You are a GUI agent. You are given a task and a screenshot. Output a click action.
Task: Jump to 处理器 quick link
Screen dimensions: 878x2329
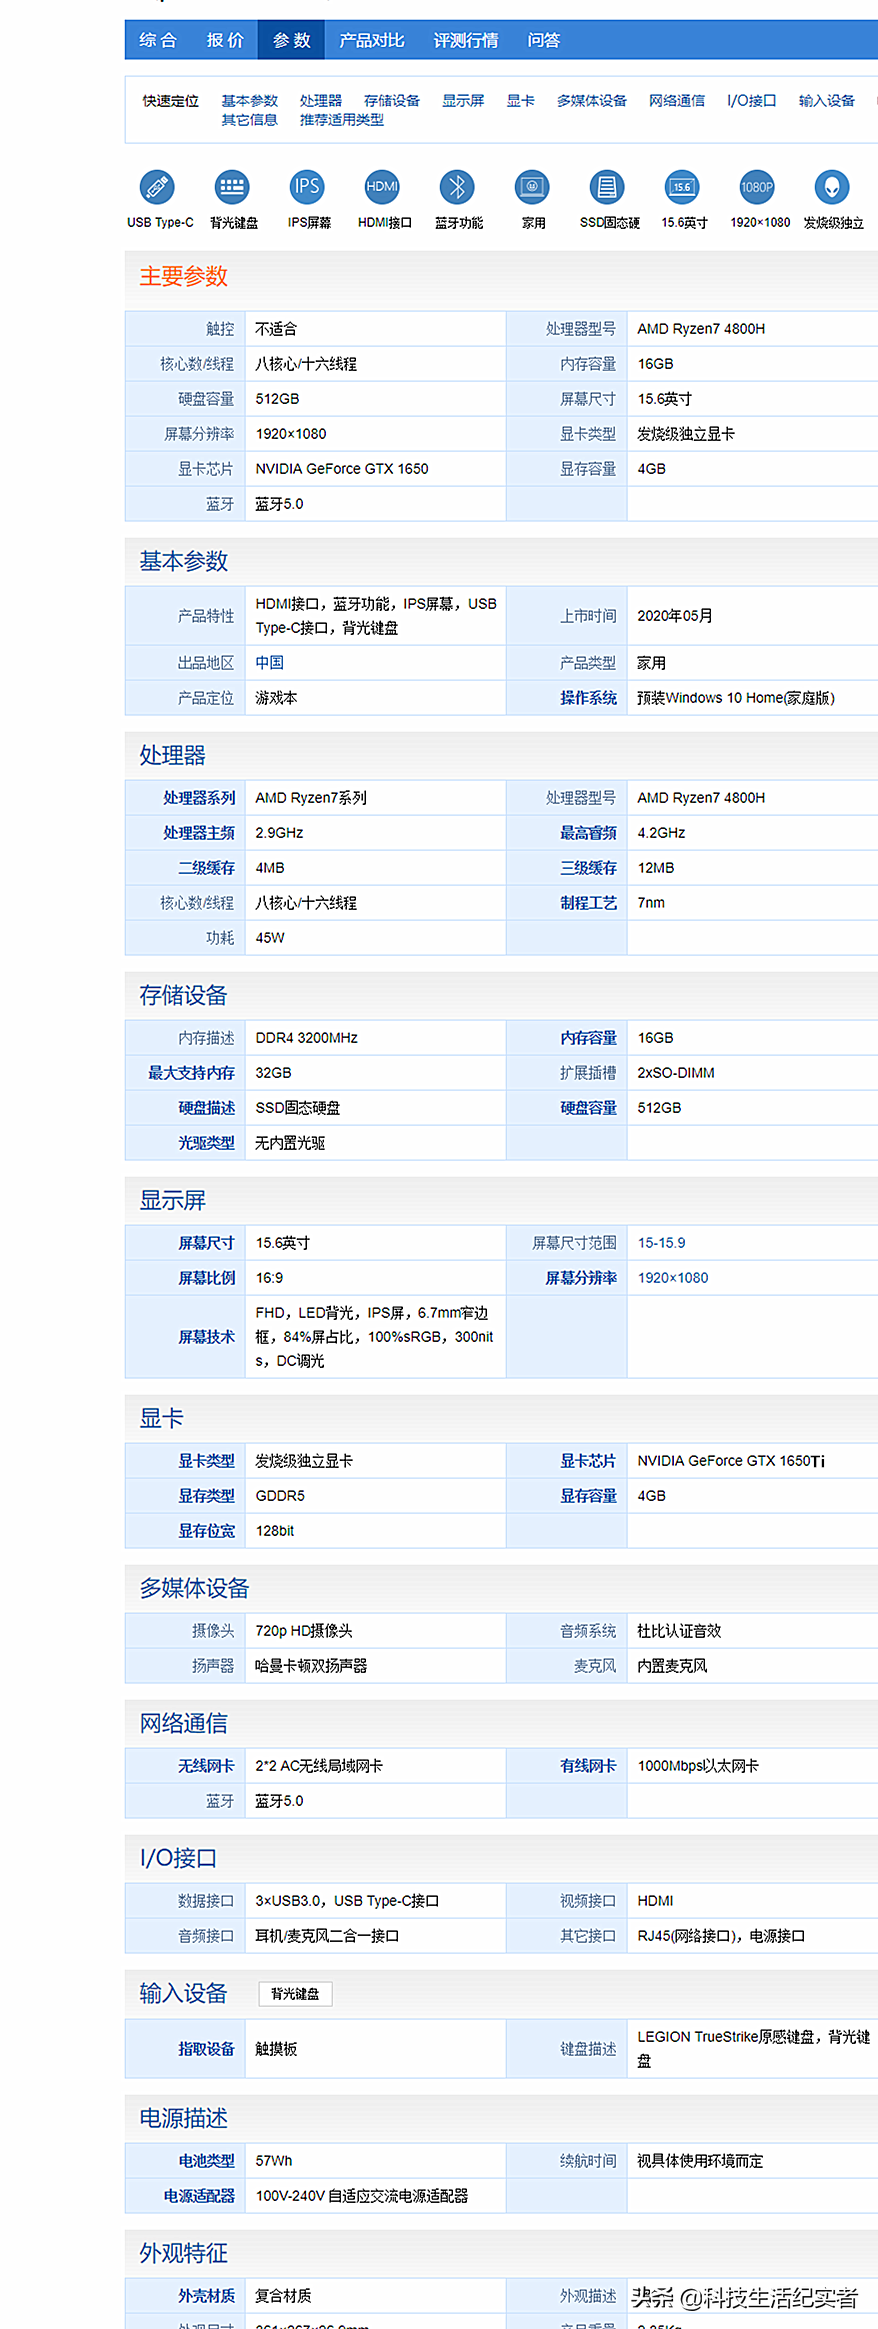[x=321, y=101]
